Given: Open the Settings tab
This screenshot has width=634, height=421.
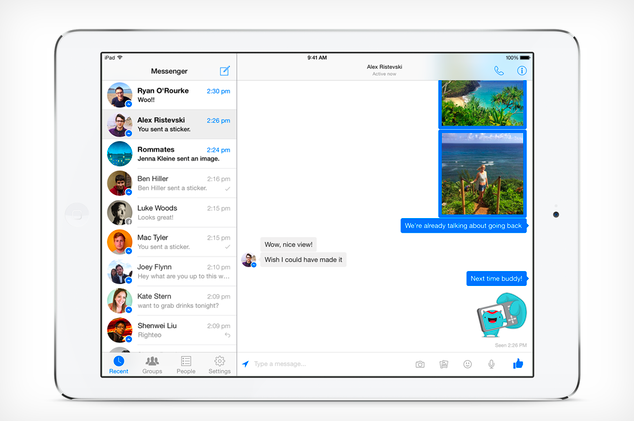Looking at the screenshot, I should point(220,364).
